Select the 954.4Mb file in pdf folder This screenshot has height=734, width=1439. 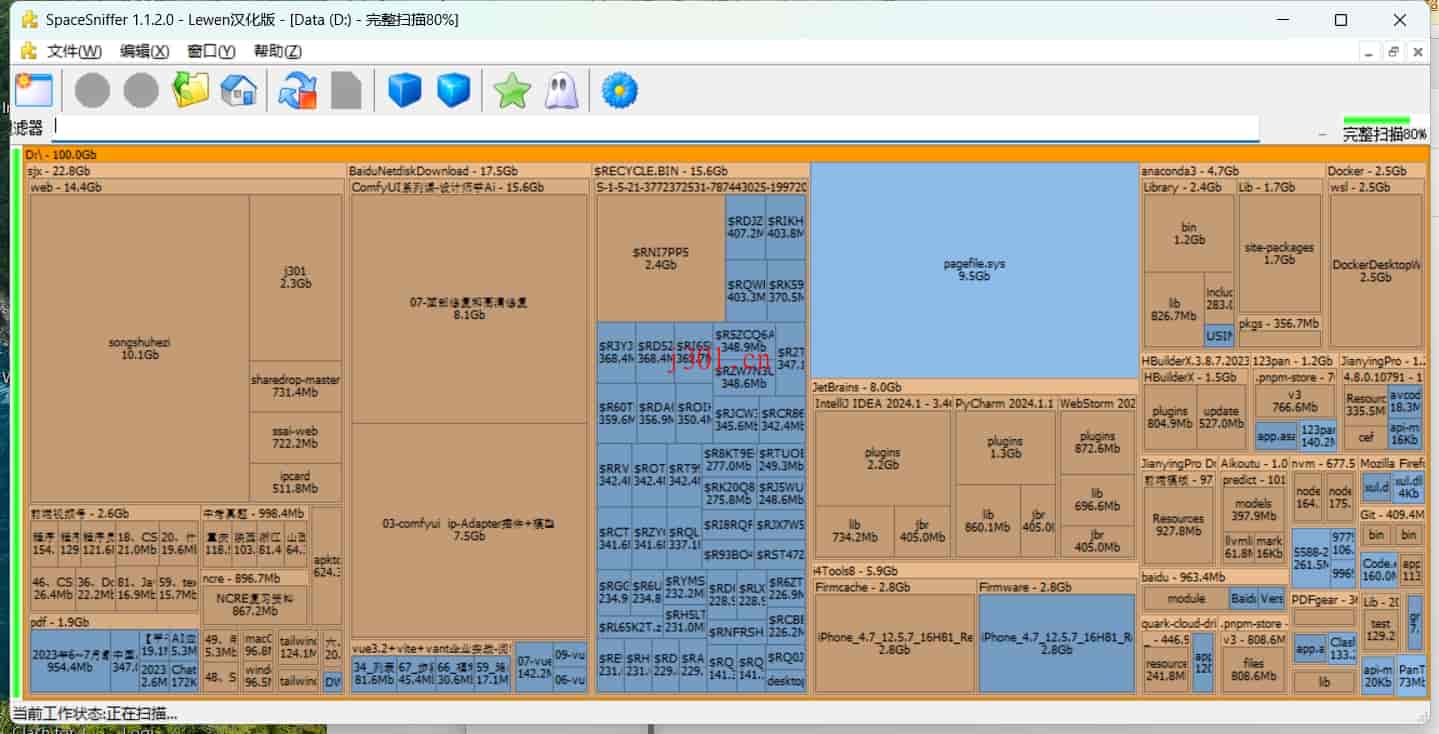[x=70, y=660]
